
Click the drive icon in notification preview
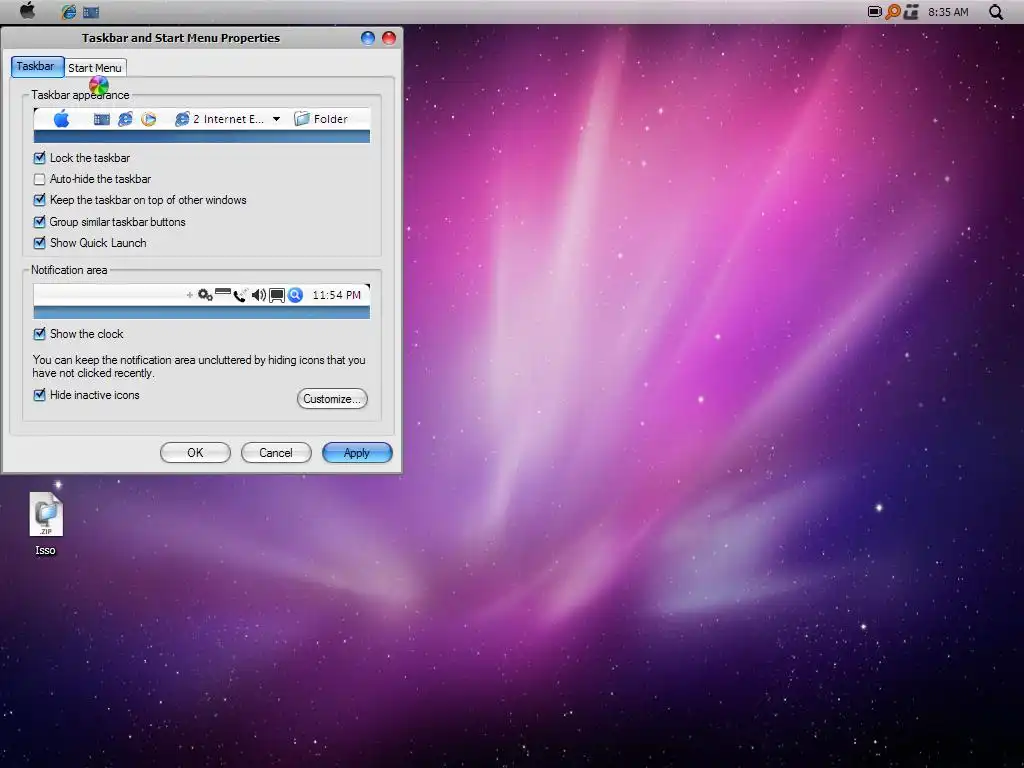(x=223, y=292)
